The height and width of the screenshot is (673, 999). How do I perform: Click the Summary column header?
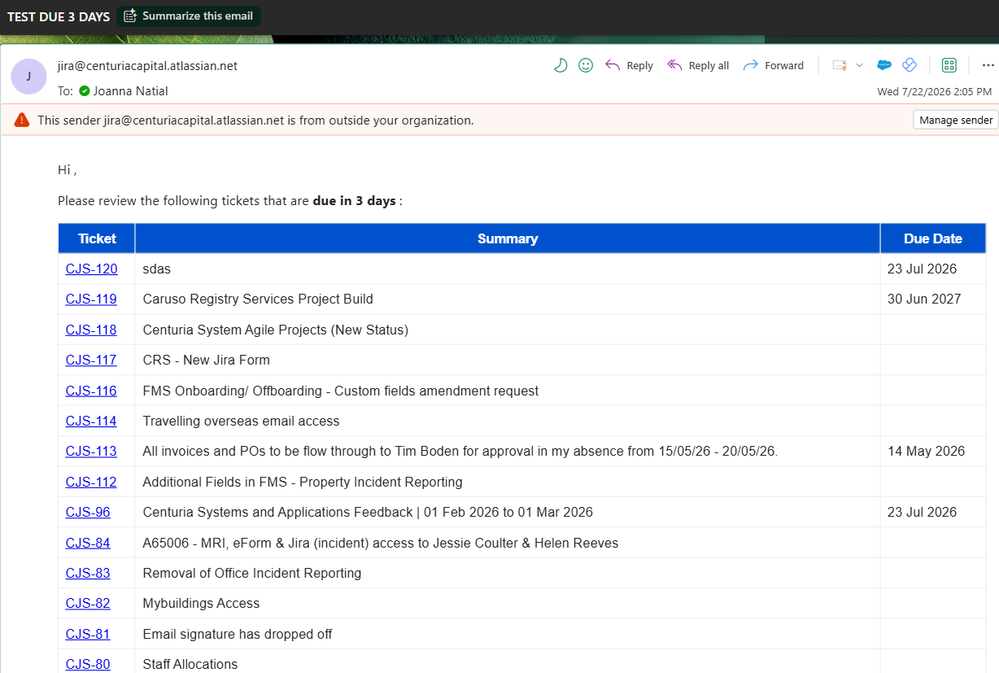[x=508, y=238]
